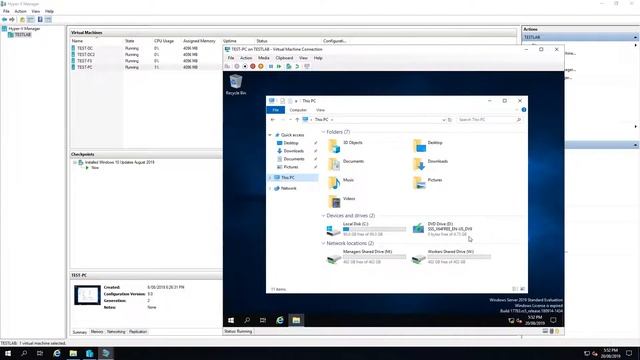Image resolution: width=640 pixels, height=360 pixels.
Task: Open Task View on guest VM taskbar
Action: tap(263, 320)
